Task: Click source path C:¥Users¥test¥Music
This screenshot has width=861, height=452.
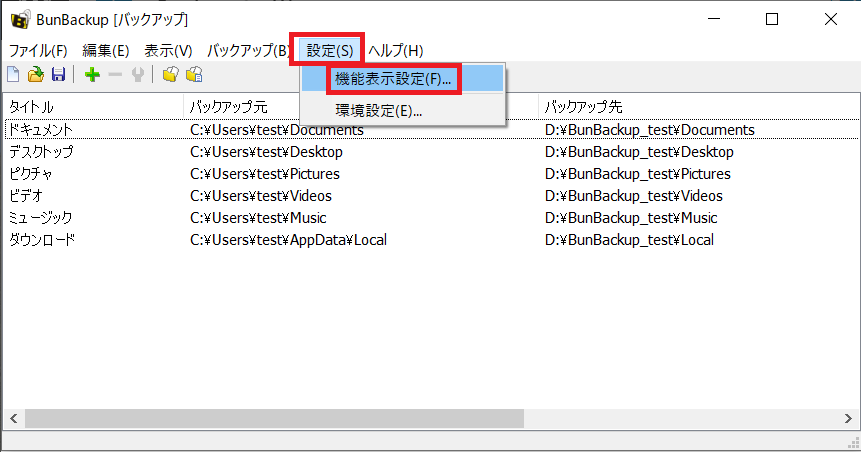Action: 258,218
